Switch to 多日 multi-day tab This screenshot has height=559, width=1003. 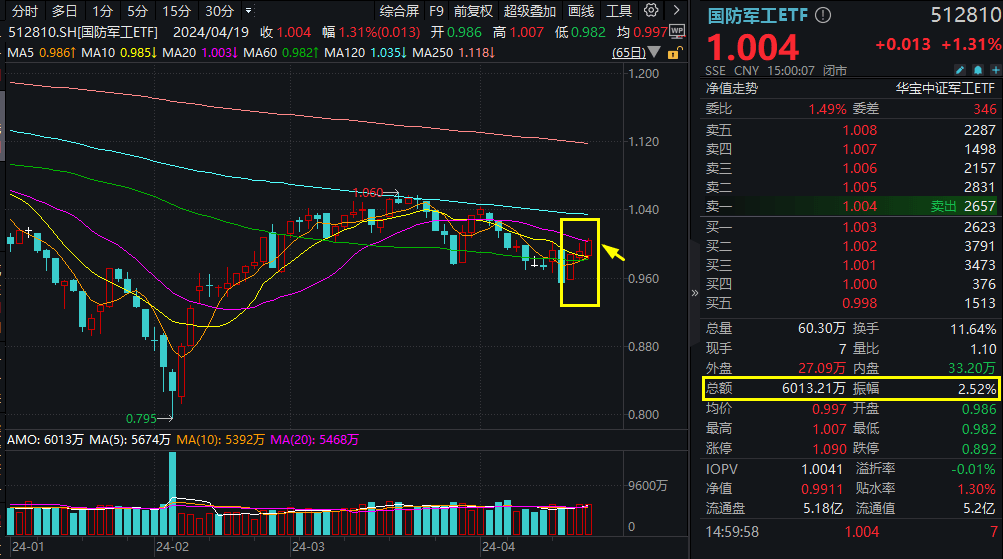pos(65,11)
